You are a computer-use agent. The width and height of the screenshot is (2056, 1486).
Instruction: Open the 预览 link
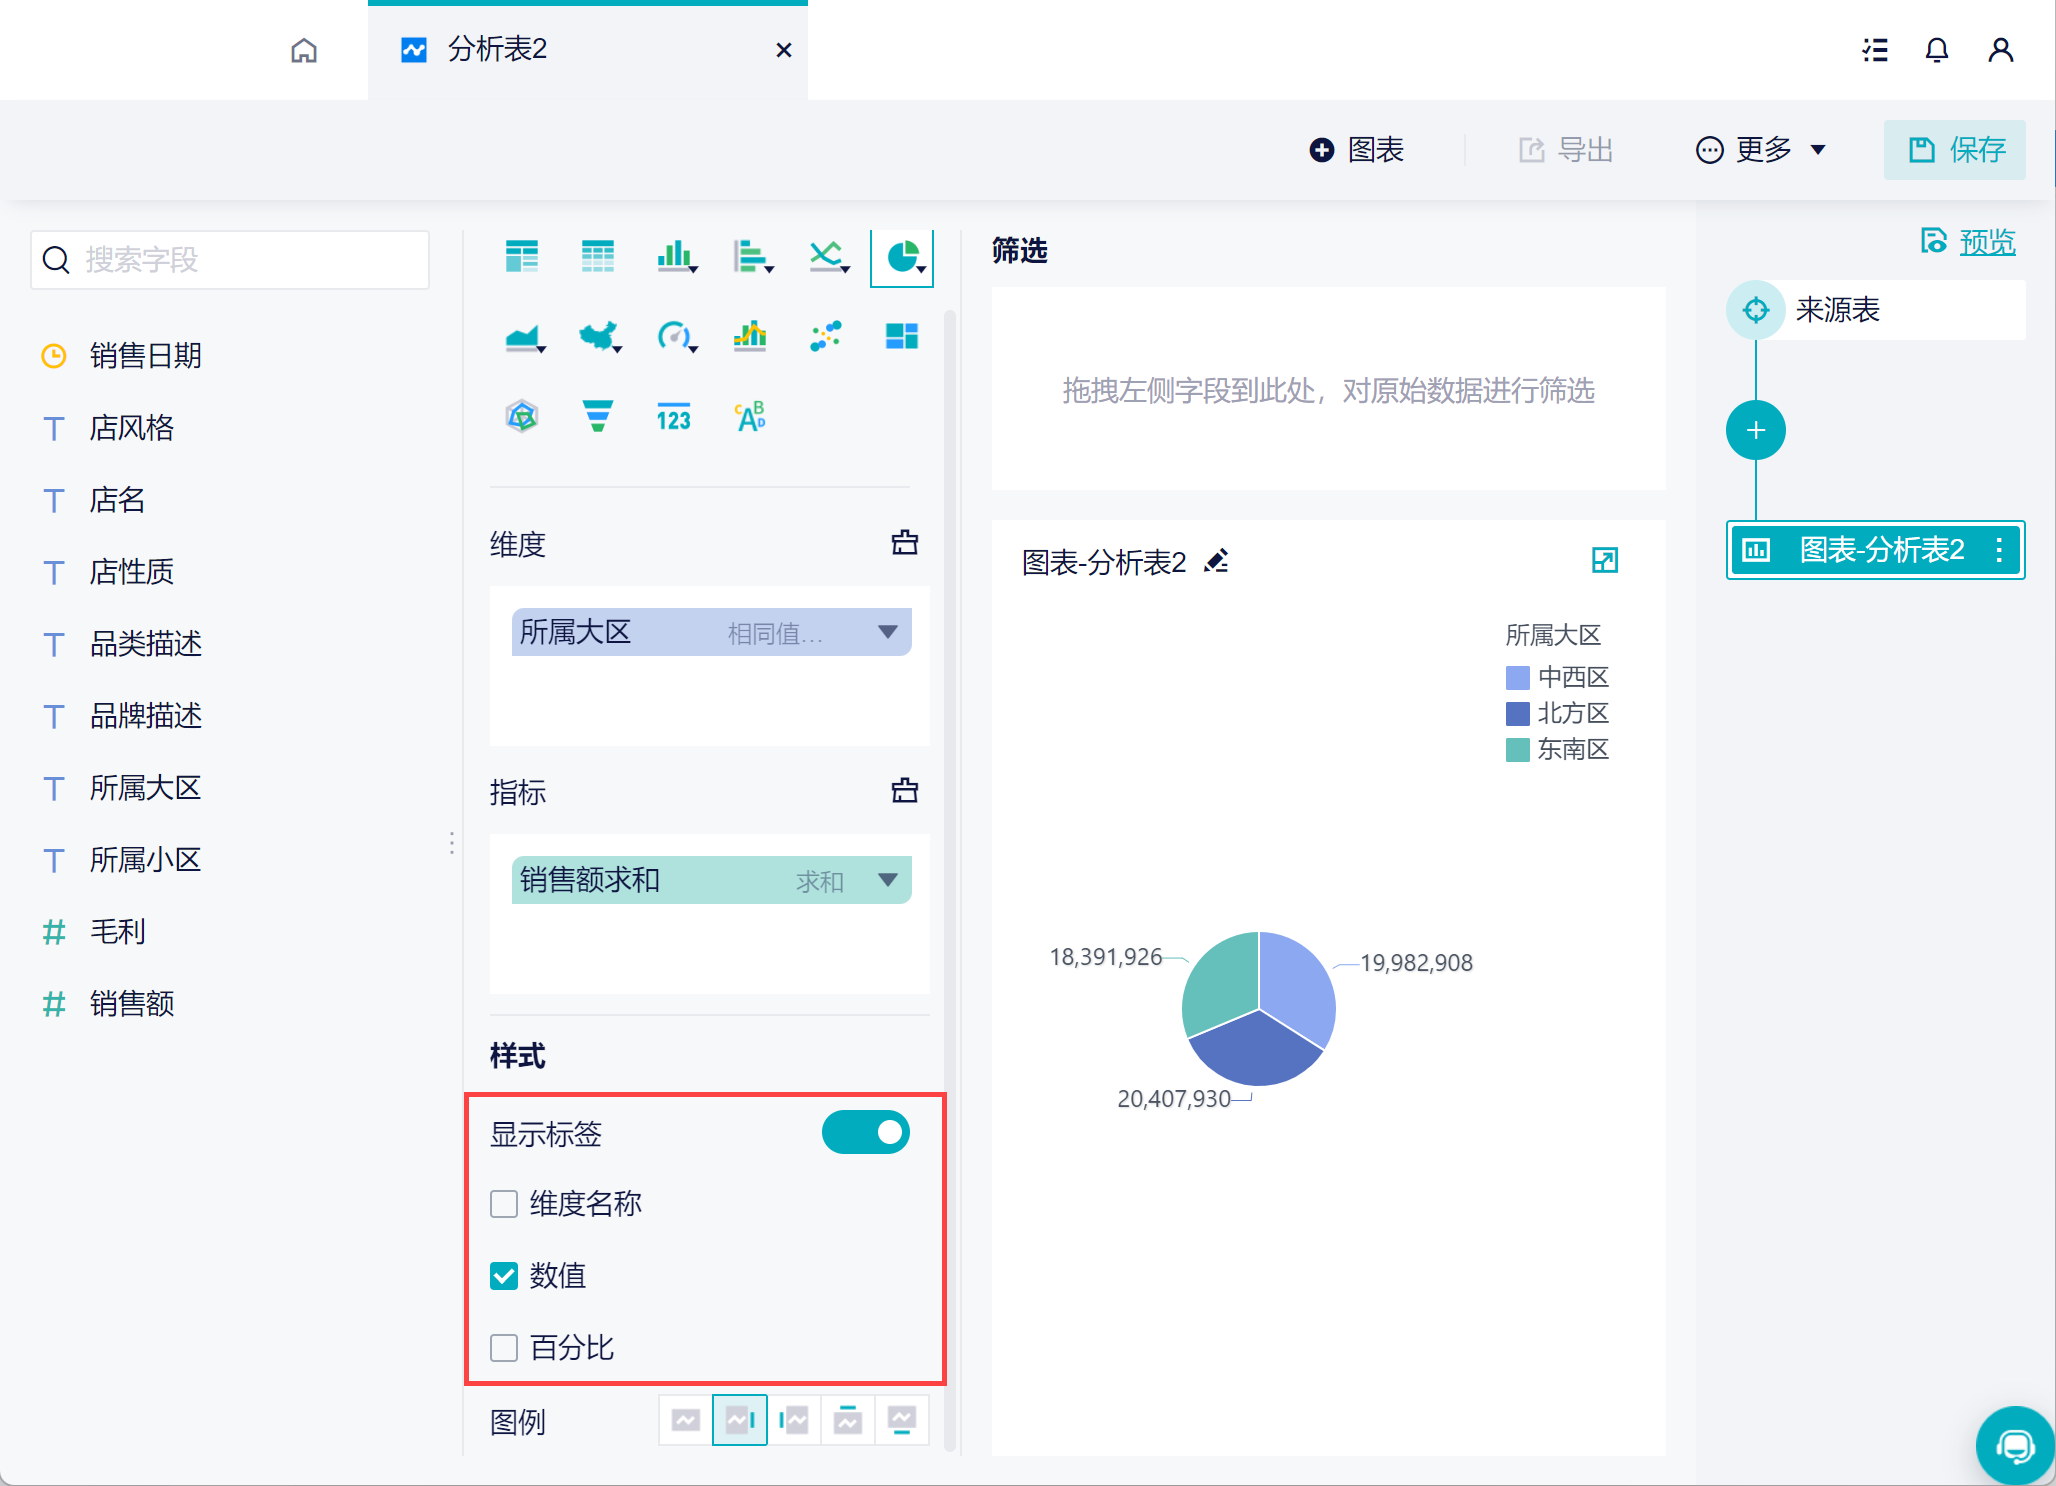pos(1986,242)
